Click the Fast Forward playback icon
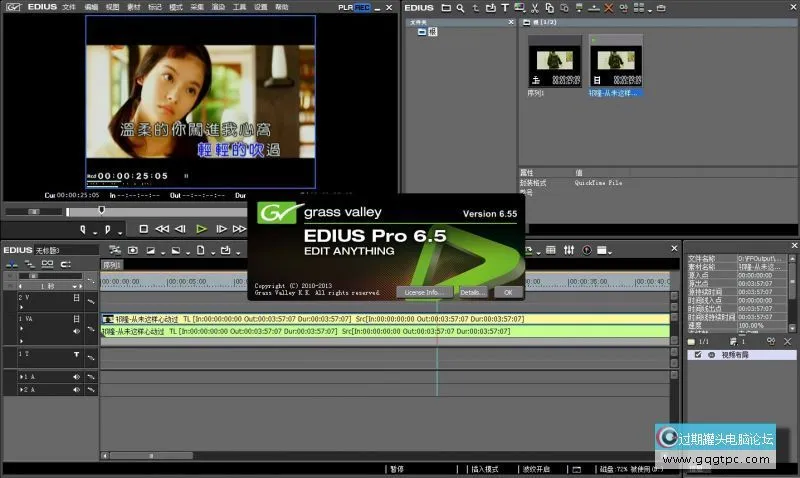 (239, 229)
